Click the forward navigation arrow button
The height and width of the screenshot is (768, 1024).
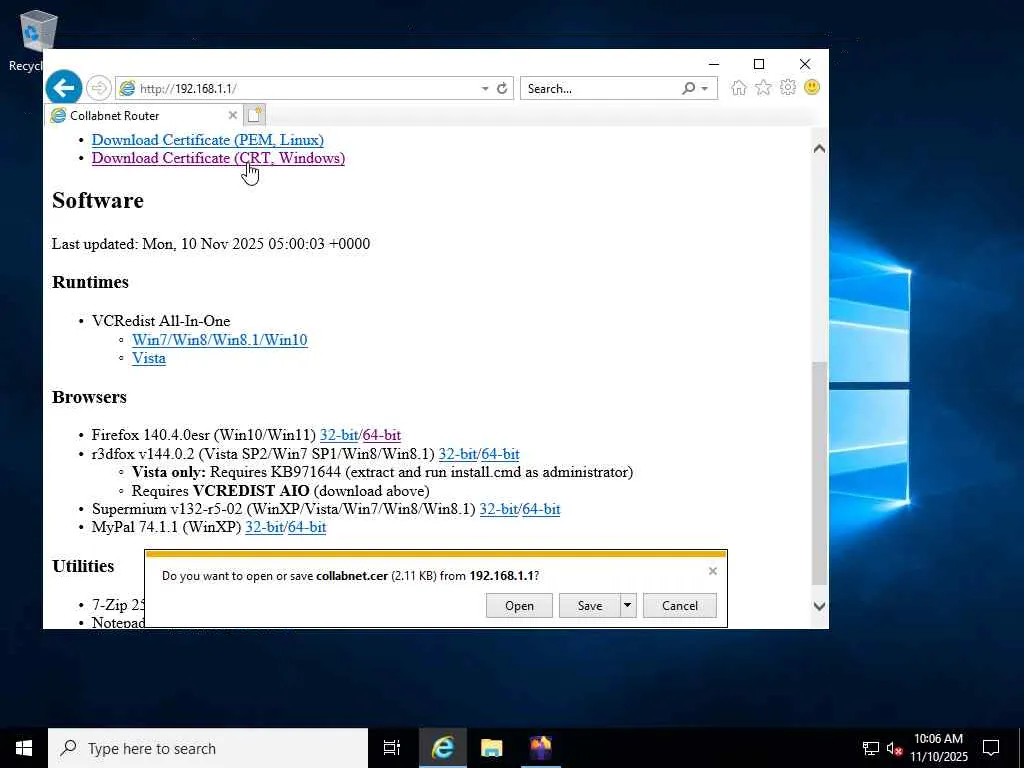click(99, 88)
